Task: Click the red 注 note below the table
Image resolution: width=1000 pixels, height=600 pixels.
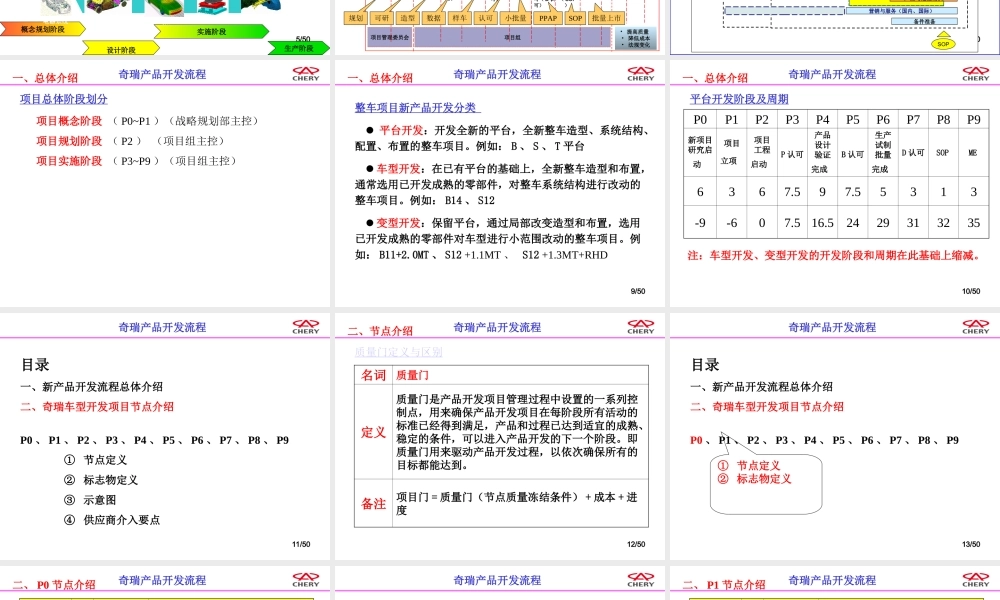Action: point(834,255)
